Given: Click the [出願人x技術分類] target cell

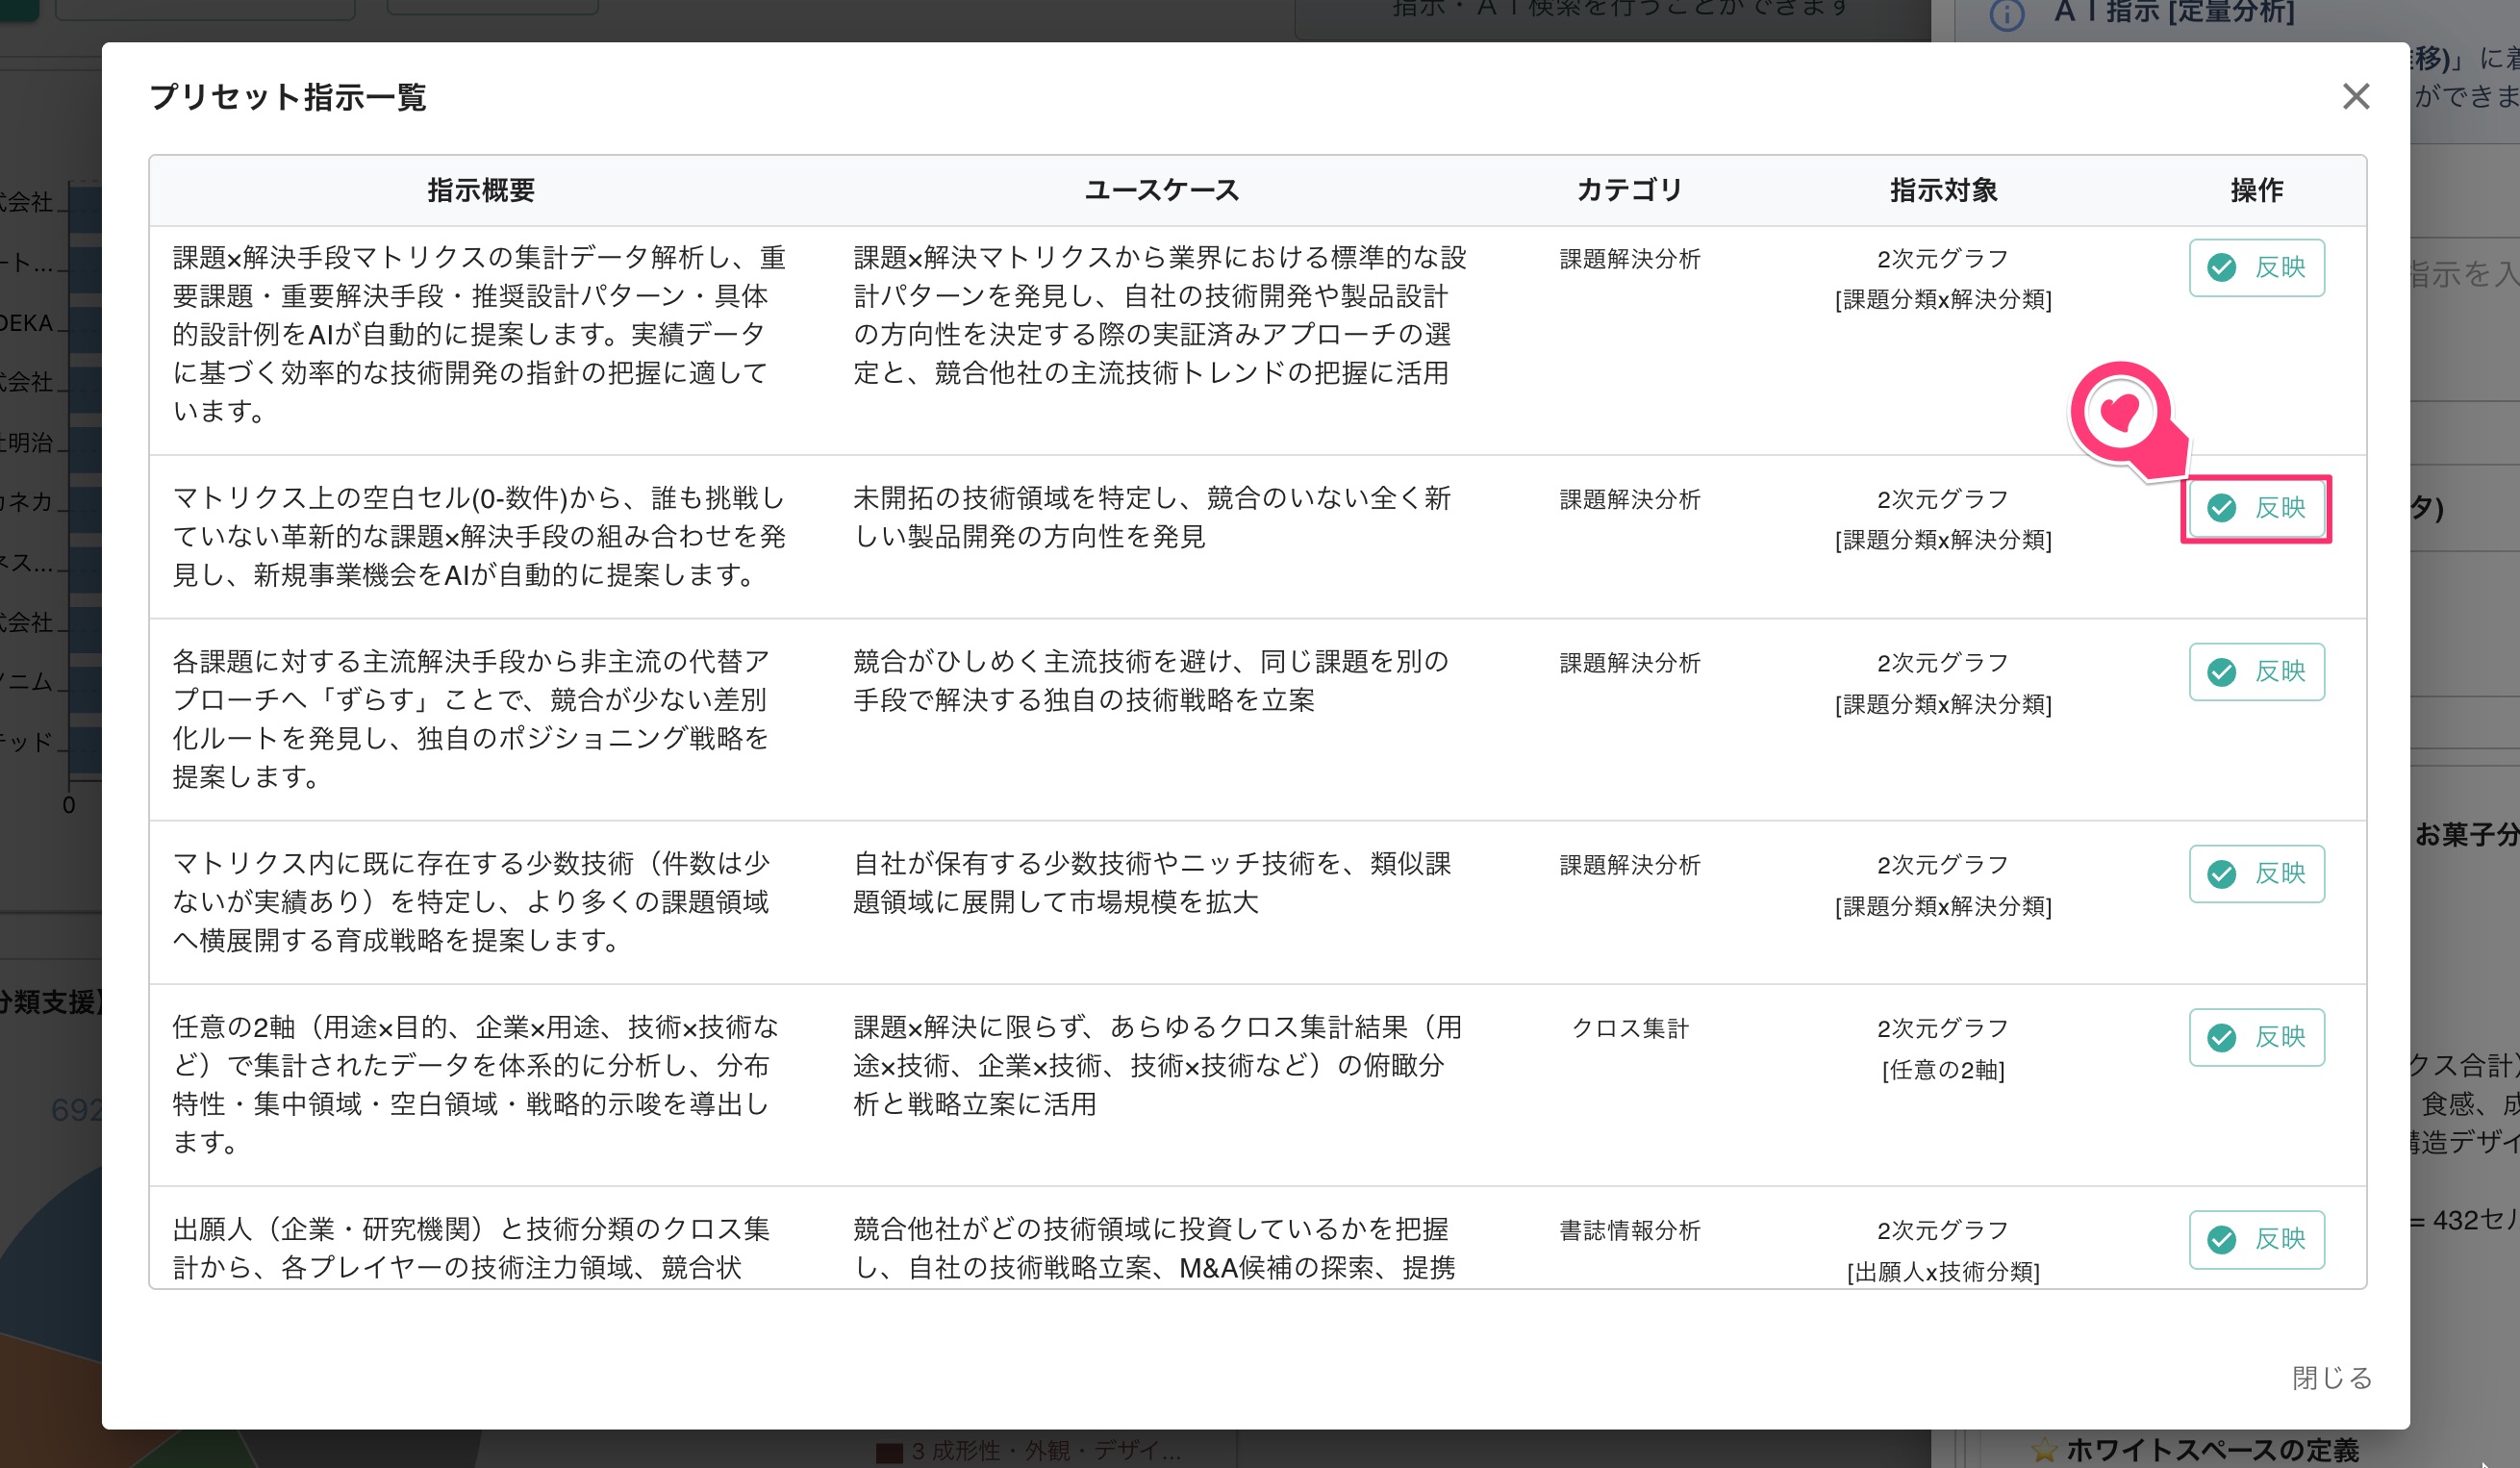Looking at the screenshot, I should click(1943, 1272).
